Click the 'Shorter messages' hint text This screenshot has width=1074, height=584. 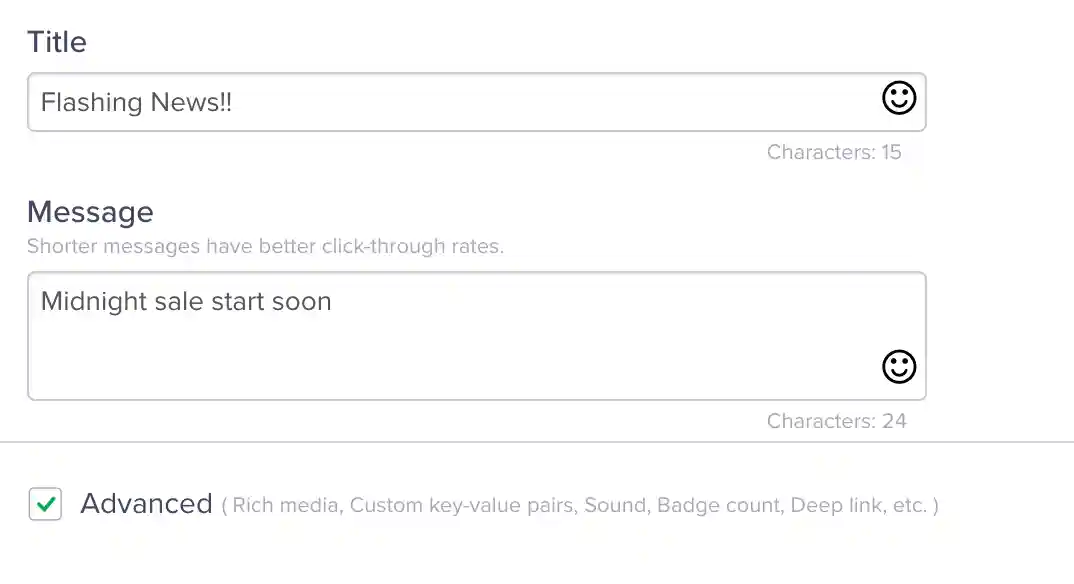tap(265, 246)
